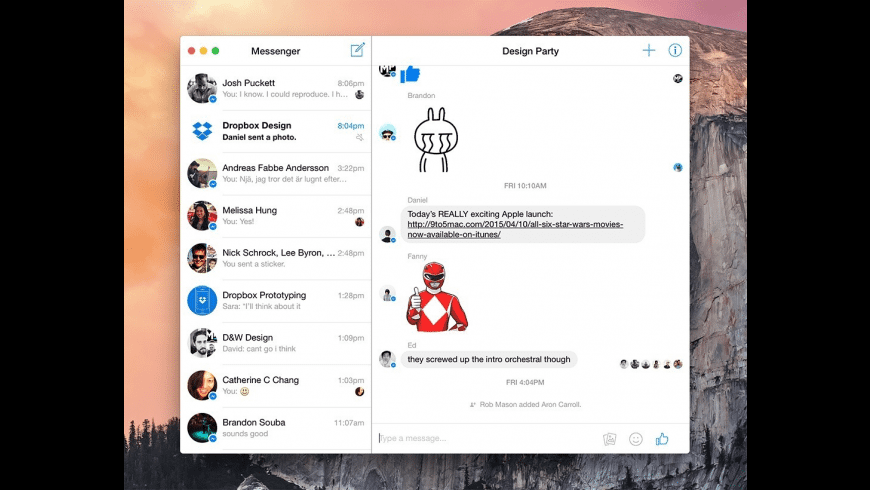Click Brandon's avatar beside the rabbit sticker

(x=387, y=133)
